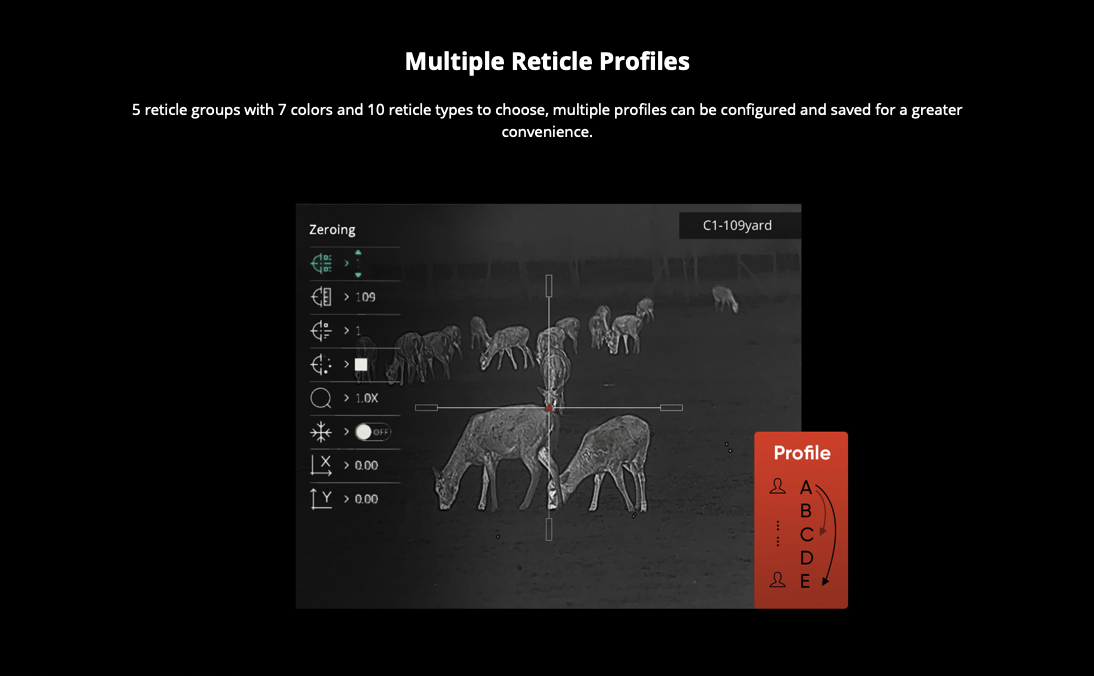Click the C1-109yard label box
The image size is (1094, 676).
pos(737,226)
